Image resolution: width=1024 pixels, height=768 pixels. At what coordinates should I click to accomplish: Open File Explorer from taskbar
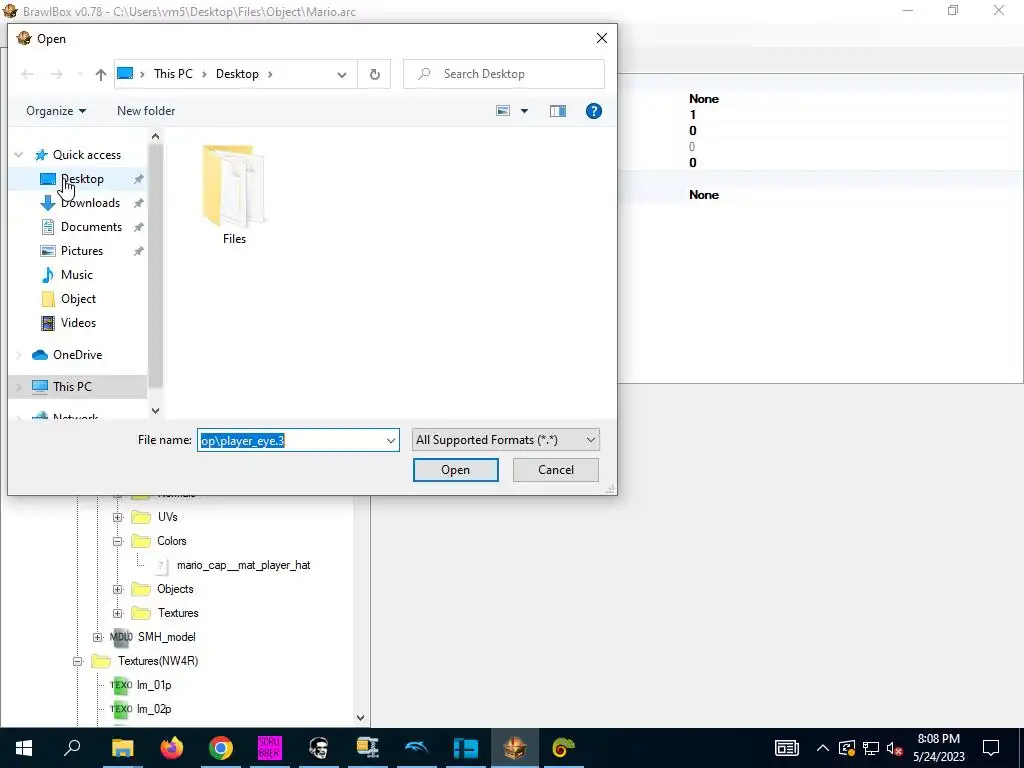122,748
